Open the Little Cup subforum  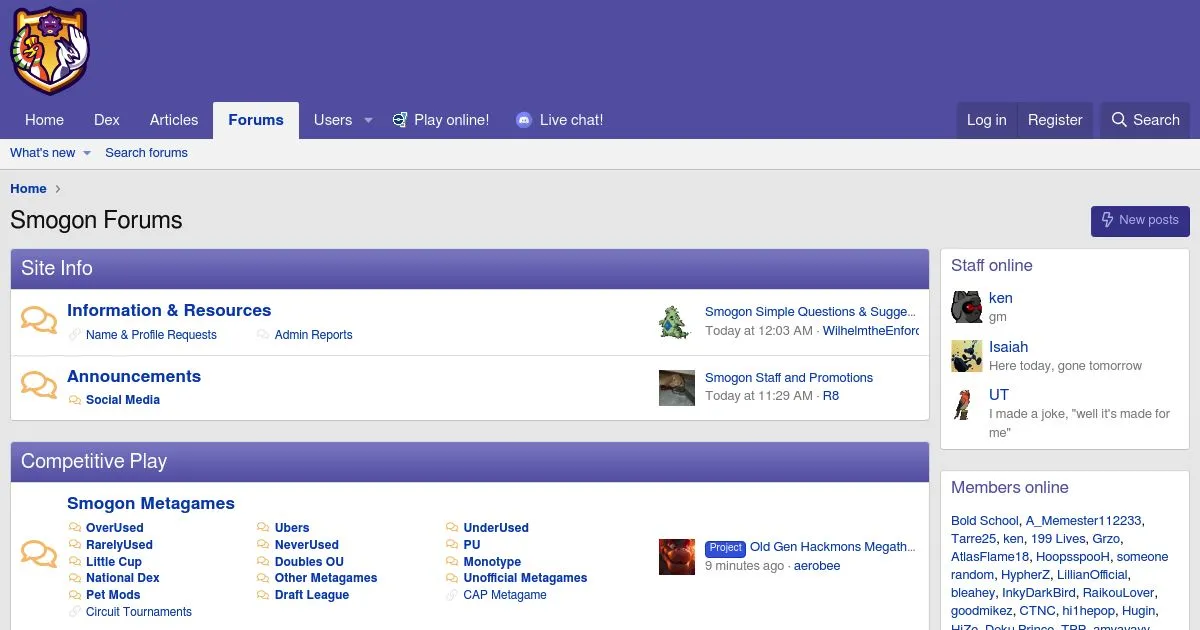click(x=114, y=562)
